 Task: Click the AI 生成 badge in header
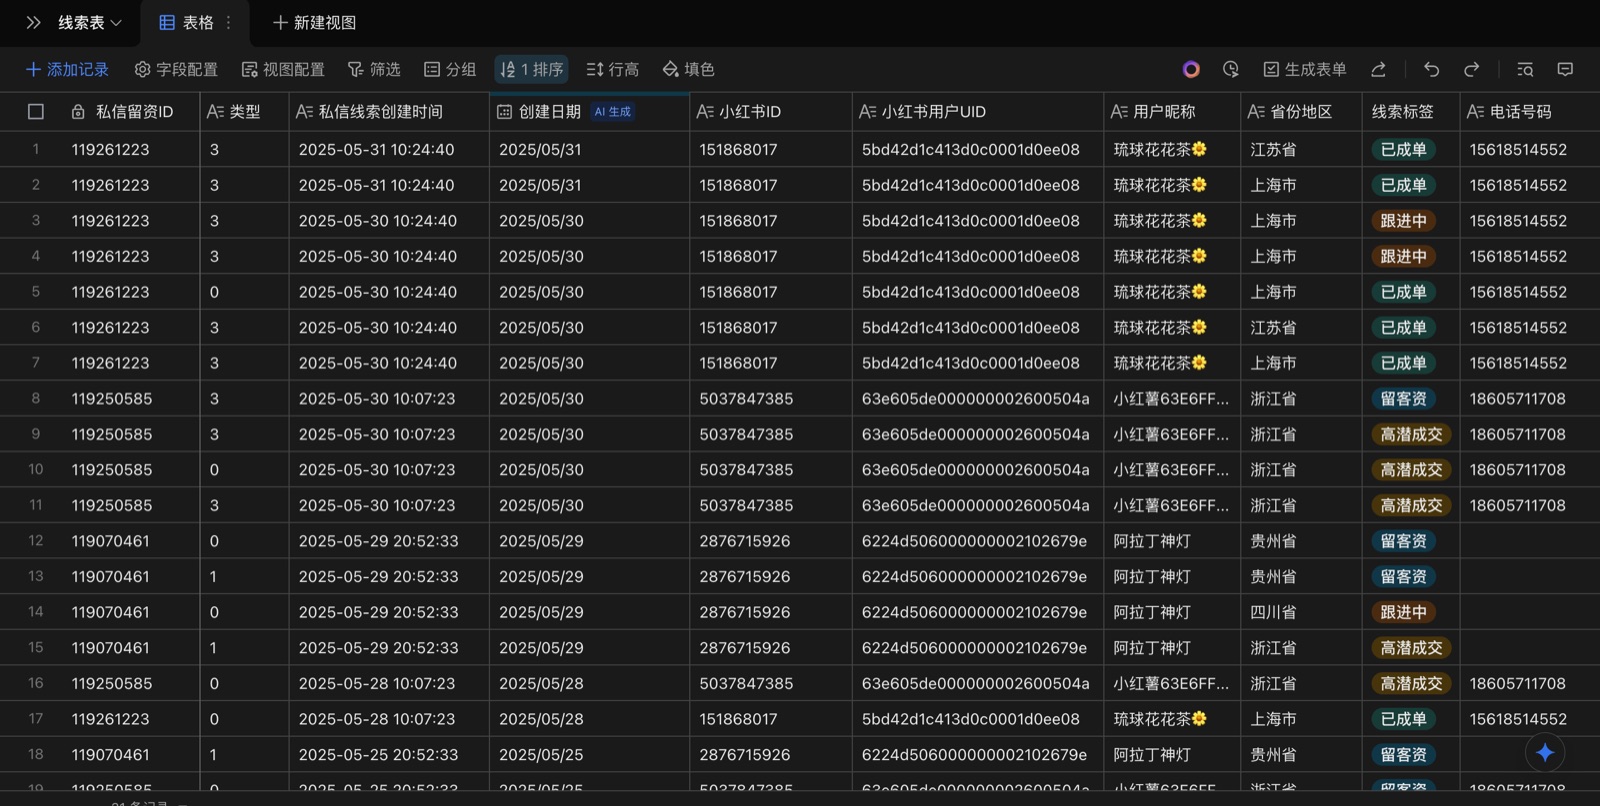pyautogui.click(x=613, y=112)
